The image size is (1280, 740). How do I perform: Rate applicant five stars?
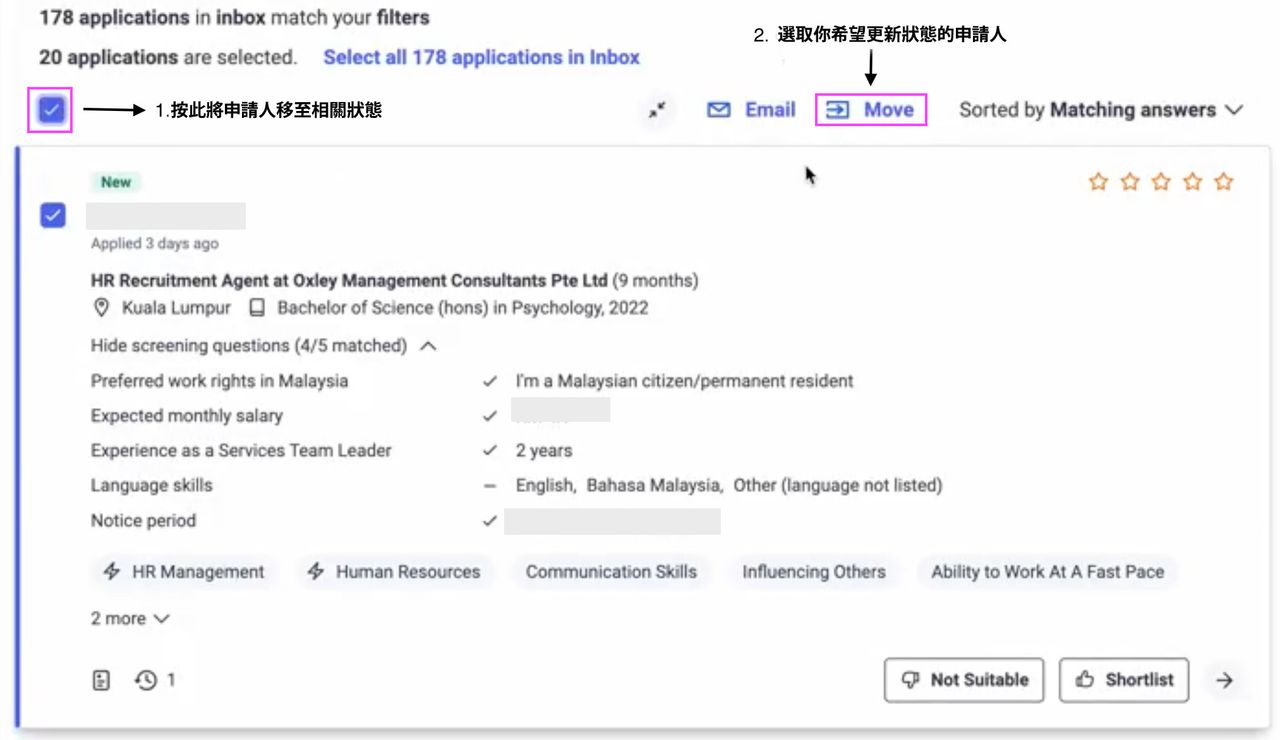click(x=1224, y=182)
